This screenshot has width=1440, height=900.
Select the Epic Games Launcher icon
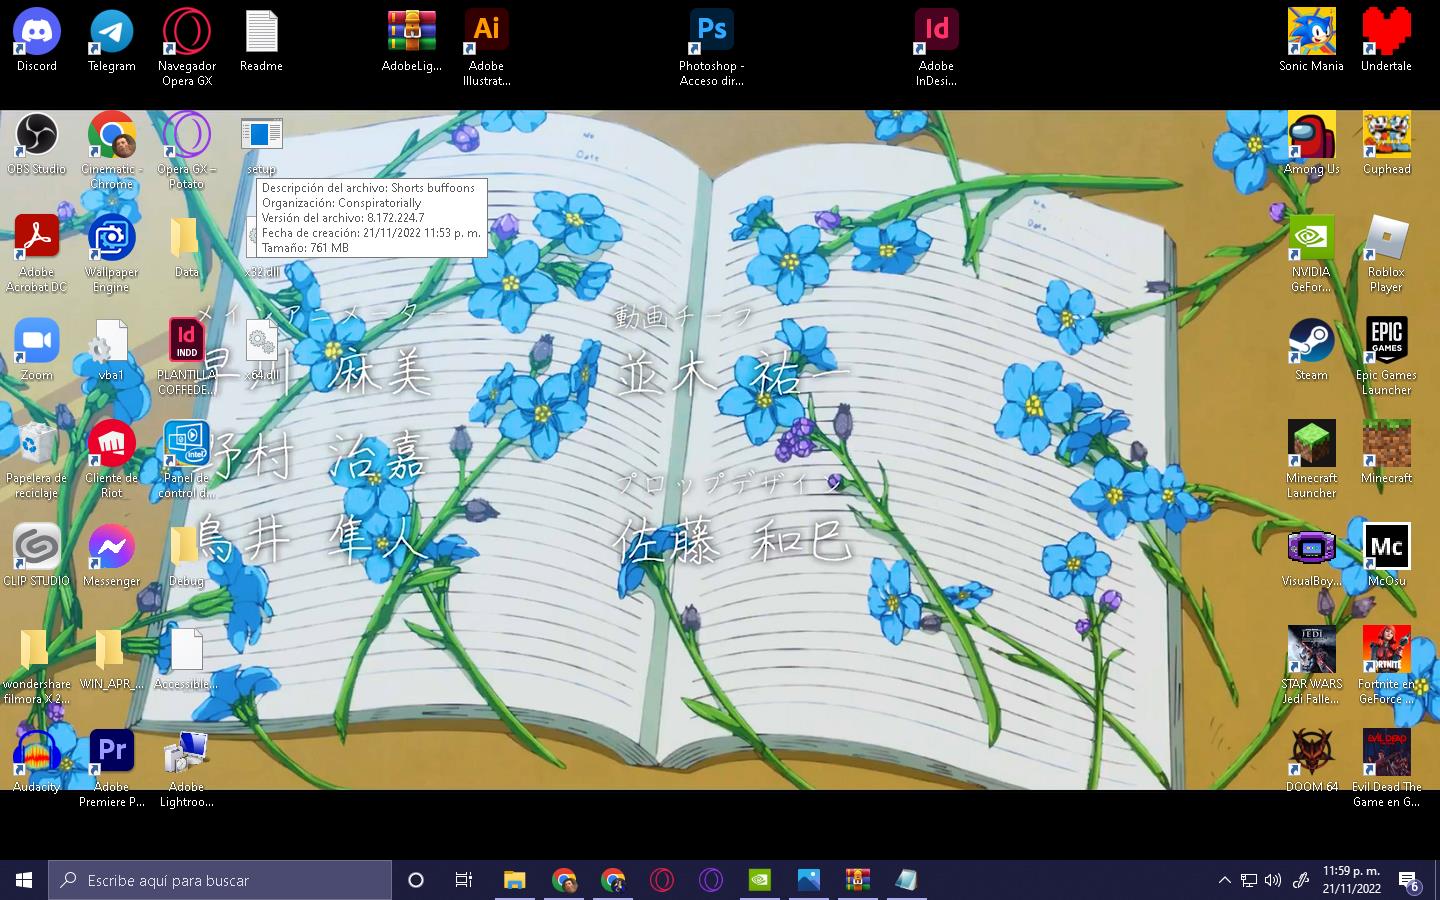pos(1386,341)
